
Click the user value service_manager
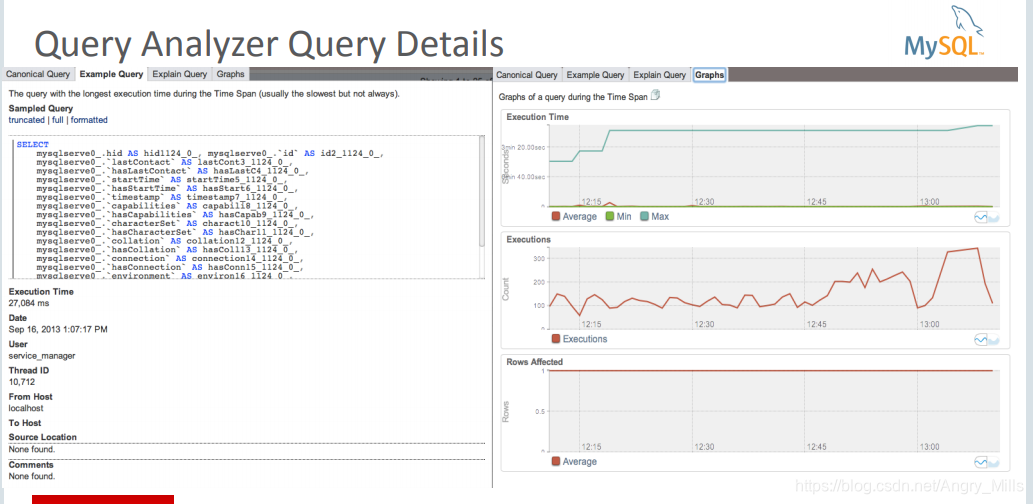point(42,356)
